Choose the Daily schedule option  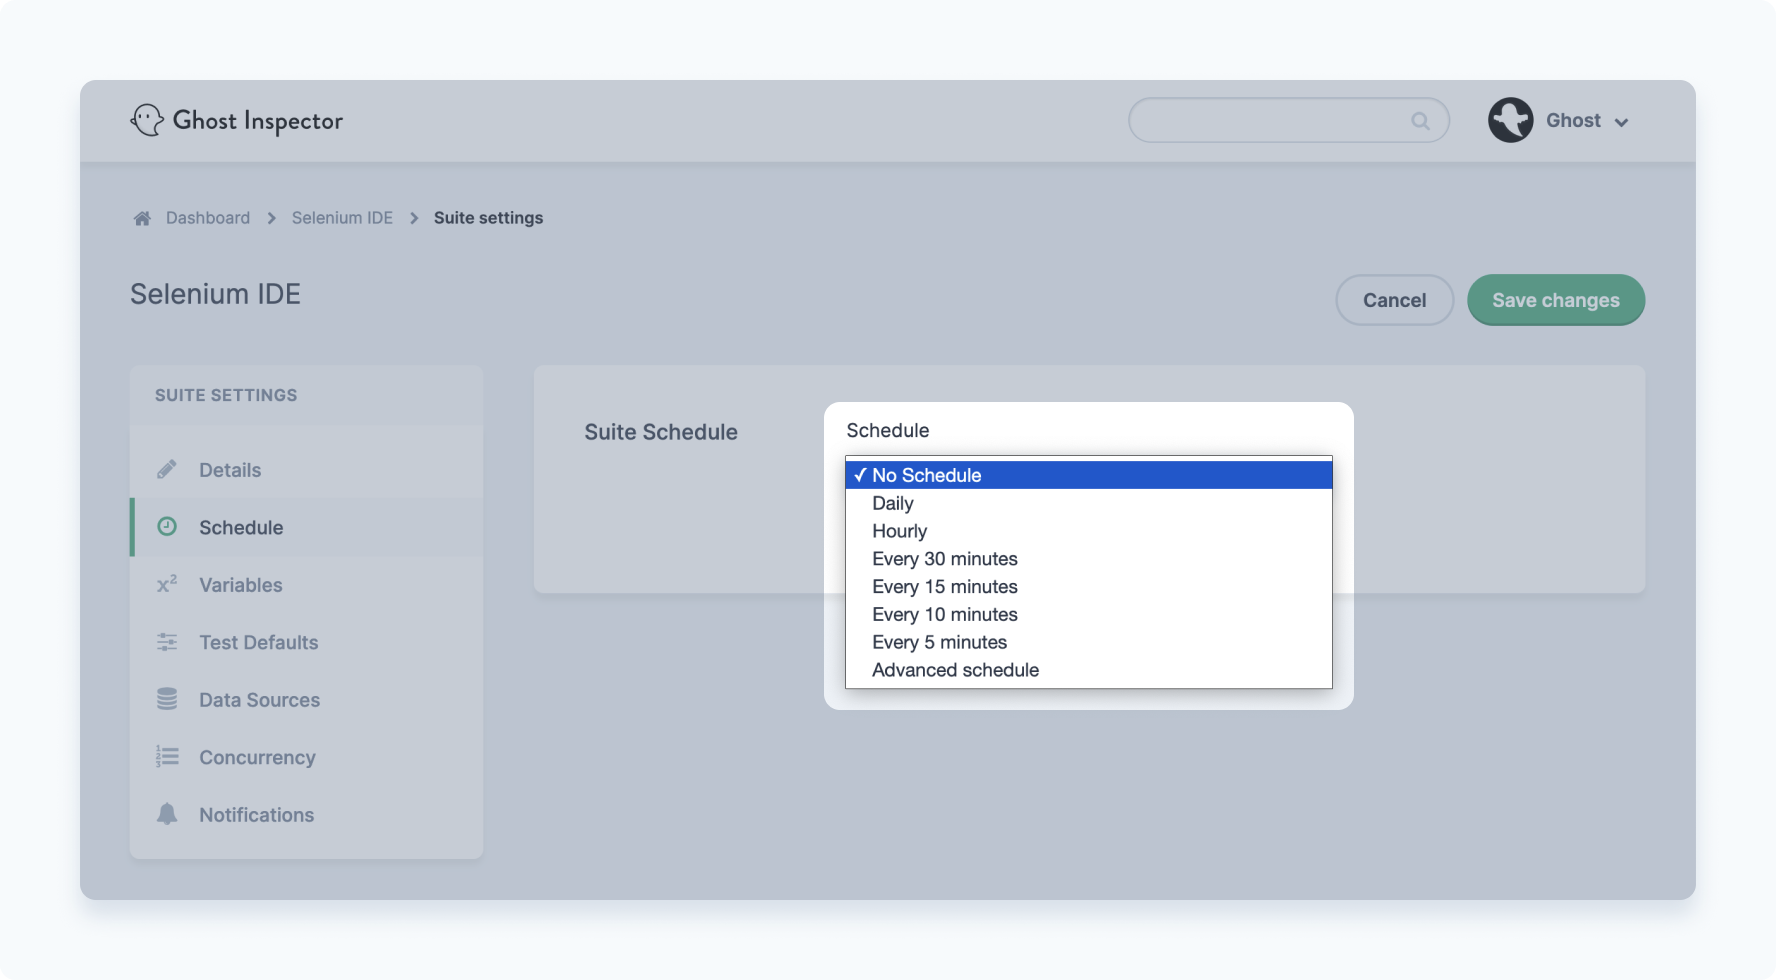[1089, 503]
